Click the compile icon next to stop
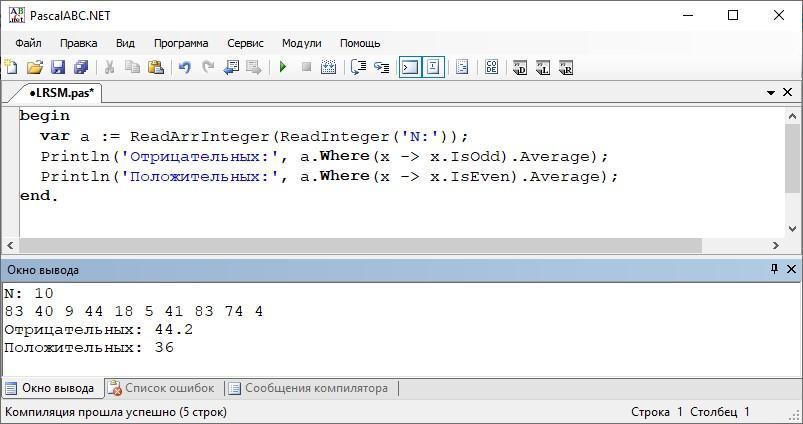The height and width of the screenshot is (424, 803). pyautogui.click(x=328, y=67)
